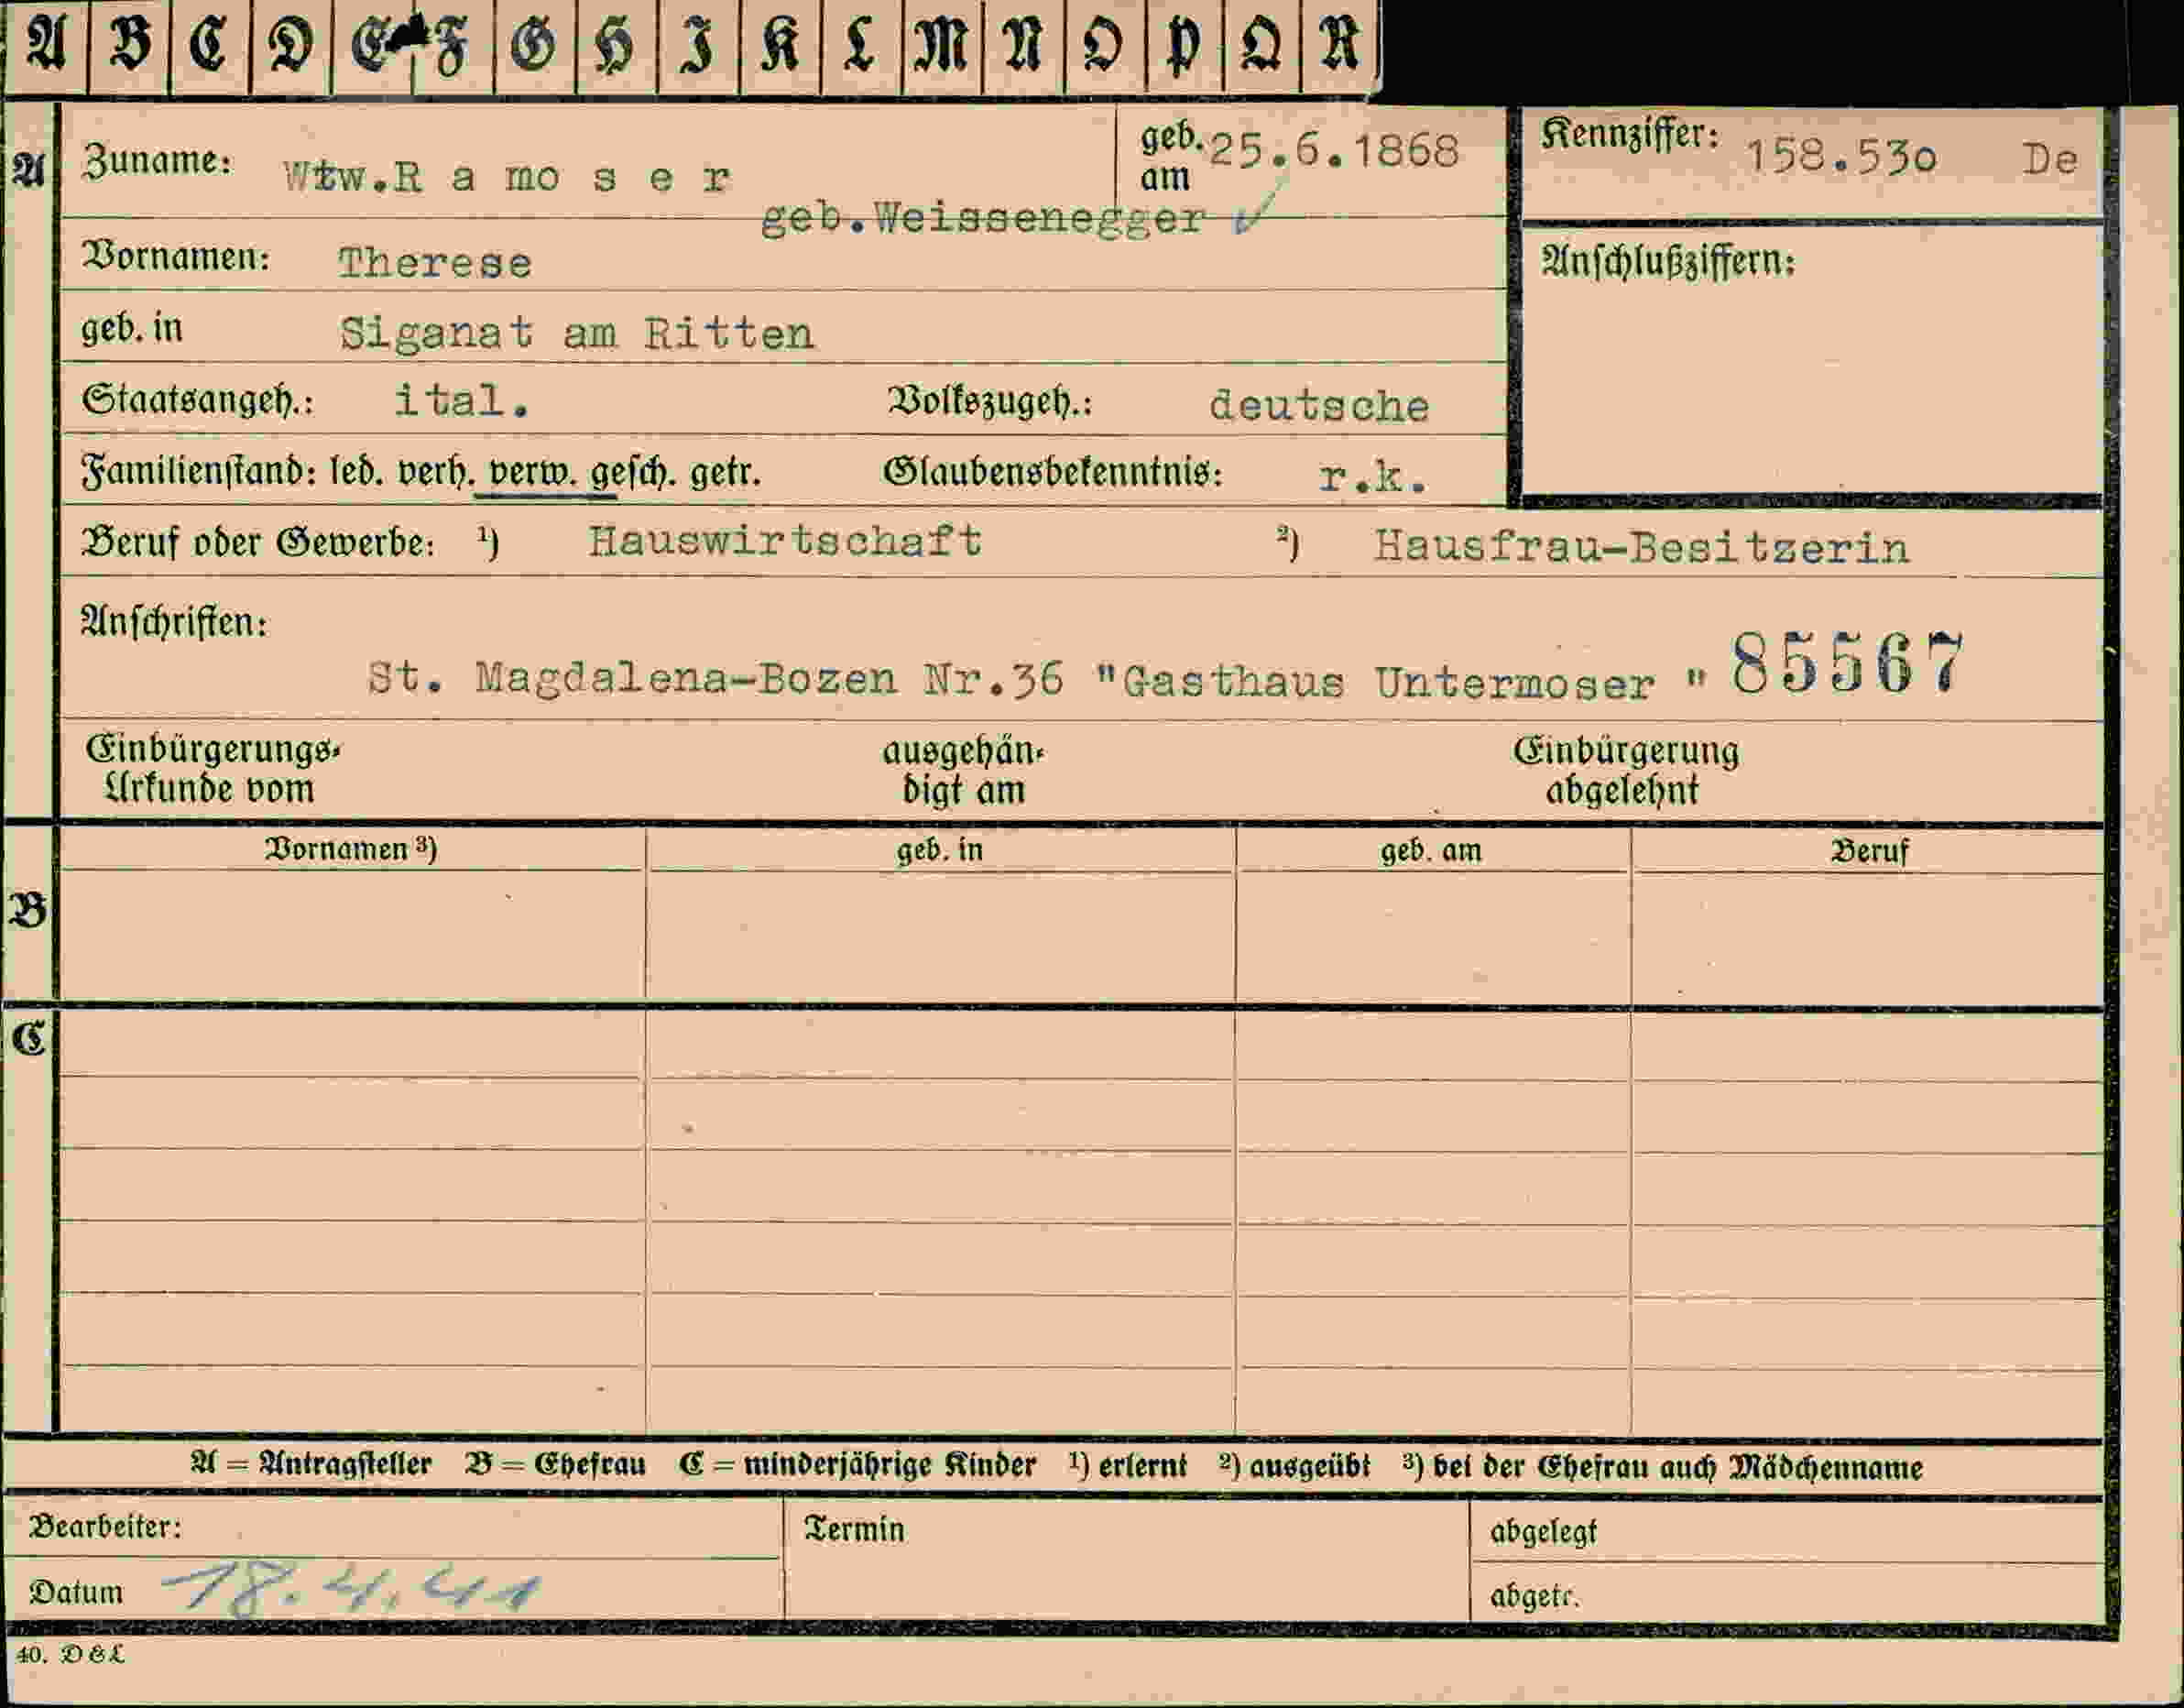Image resolution: width=2184 pixels, height=1708 pixels.
Task: Click the surname 'Wtw.R a mo s e r'
Action: pyautogui.click(x=507, y=178)
